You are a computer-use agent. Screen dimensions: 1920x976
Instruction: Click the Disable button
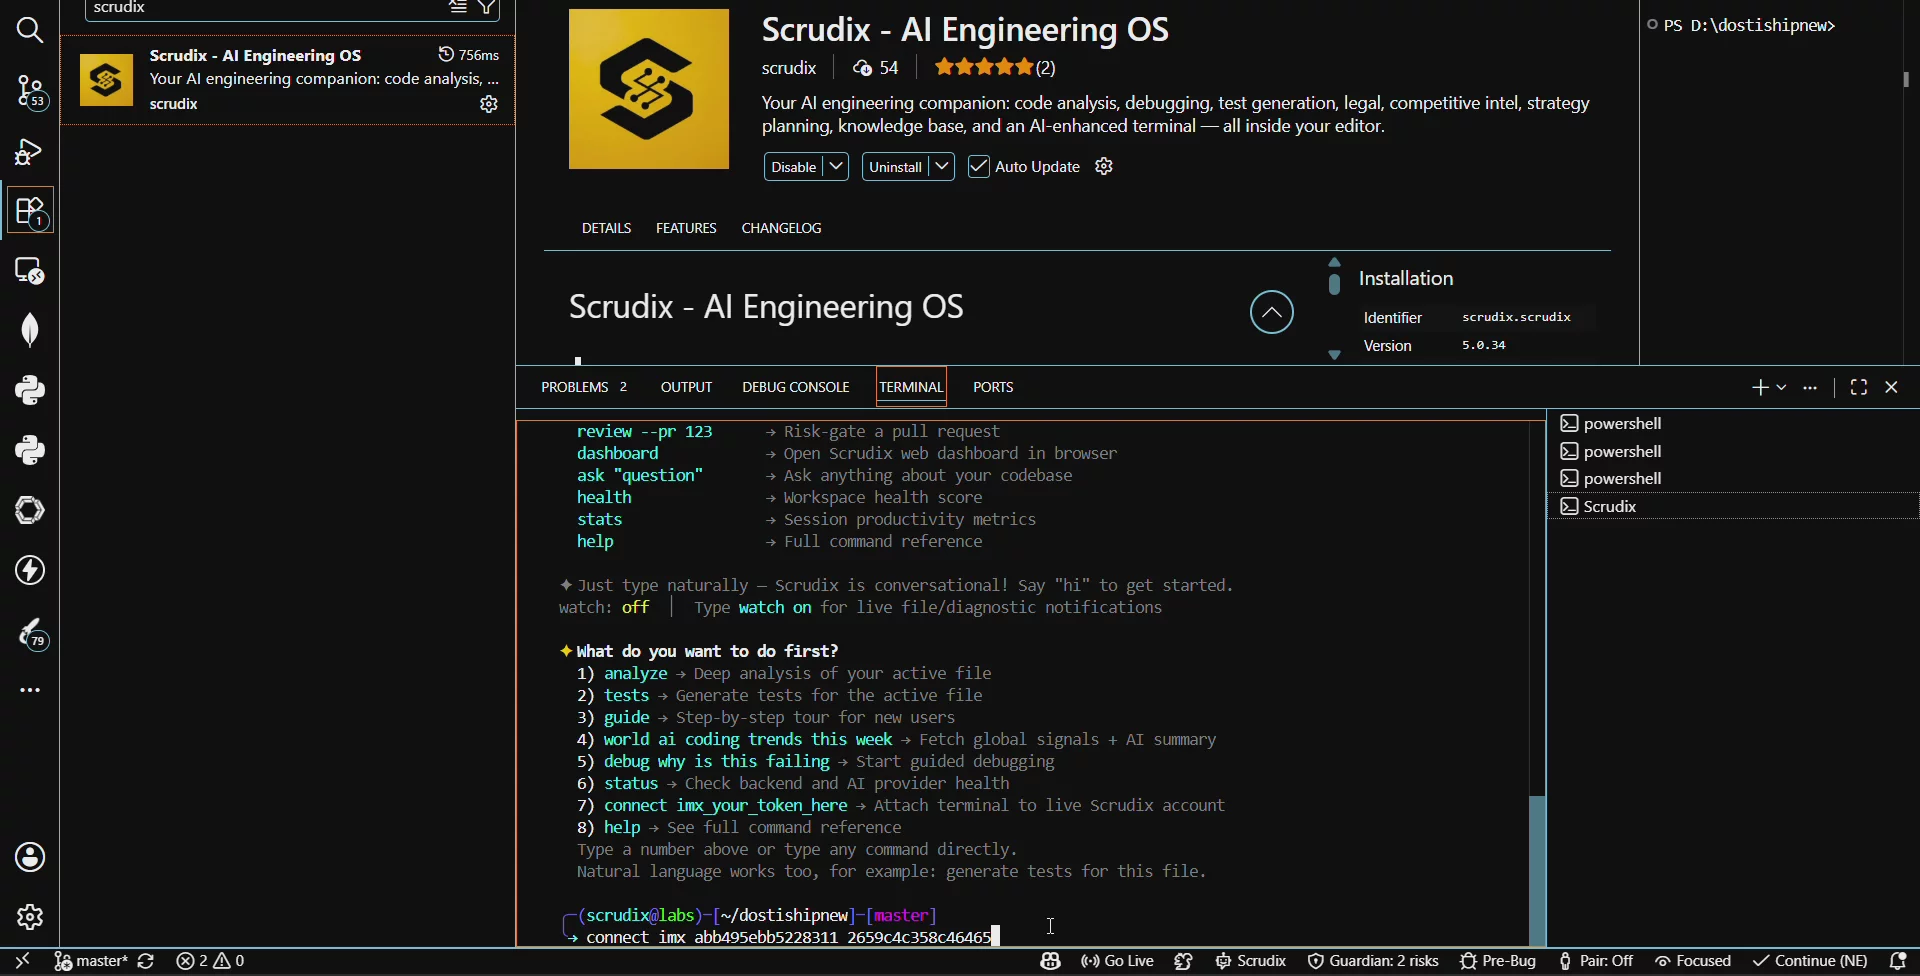coord(794,167)
